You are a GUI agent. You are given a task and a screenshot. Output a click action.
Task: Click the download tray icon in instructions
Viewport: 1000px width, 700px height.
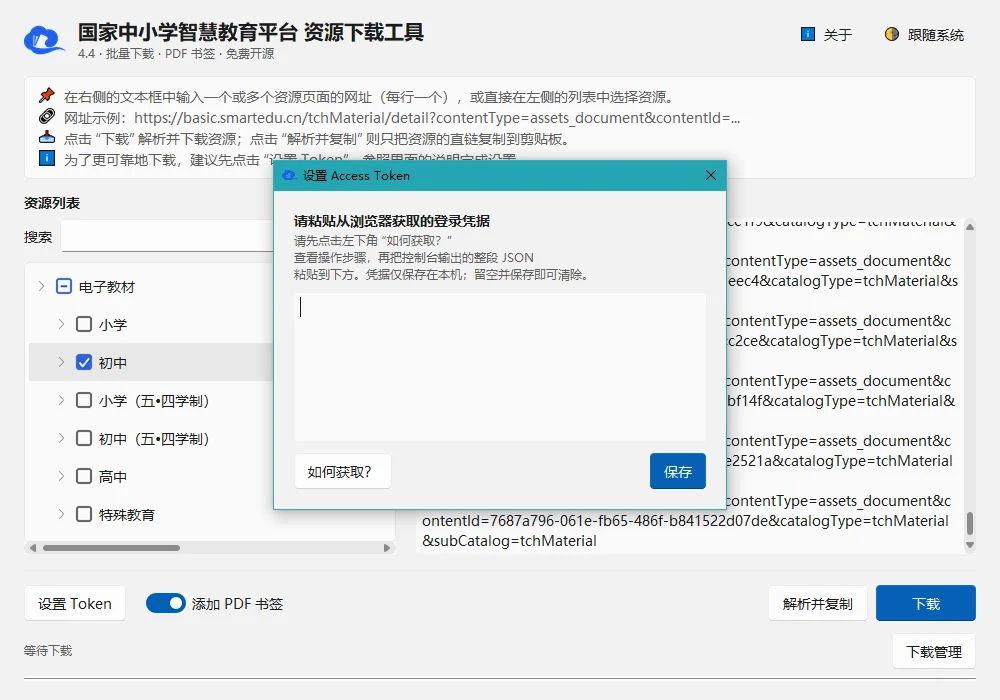tap(47, 138)
